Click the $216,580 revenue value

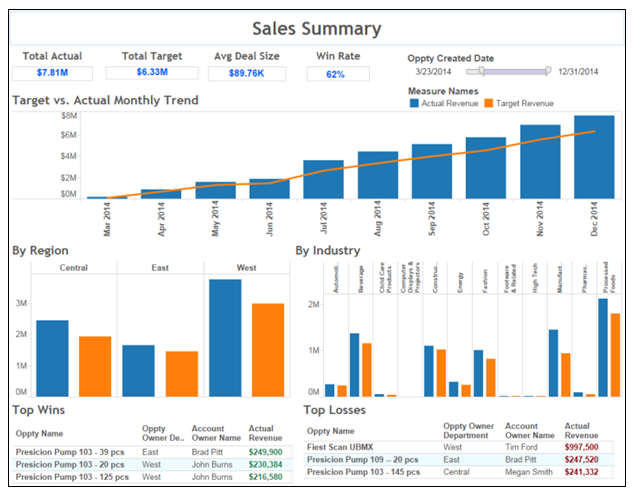click(266, 477)
